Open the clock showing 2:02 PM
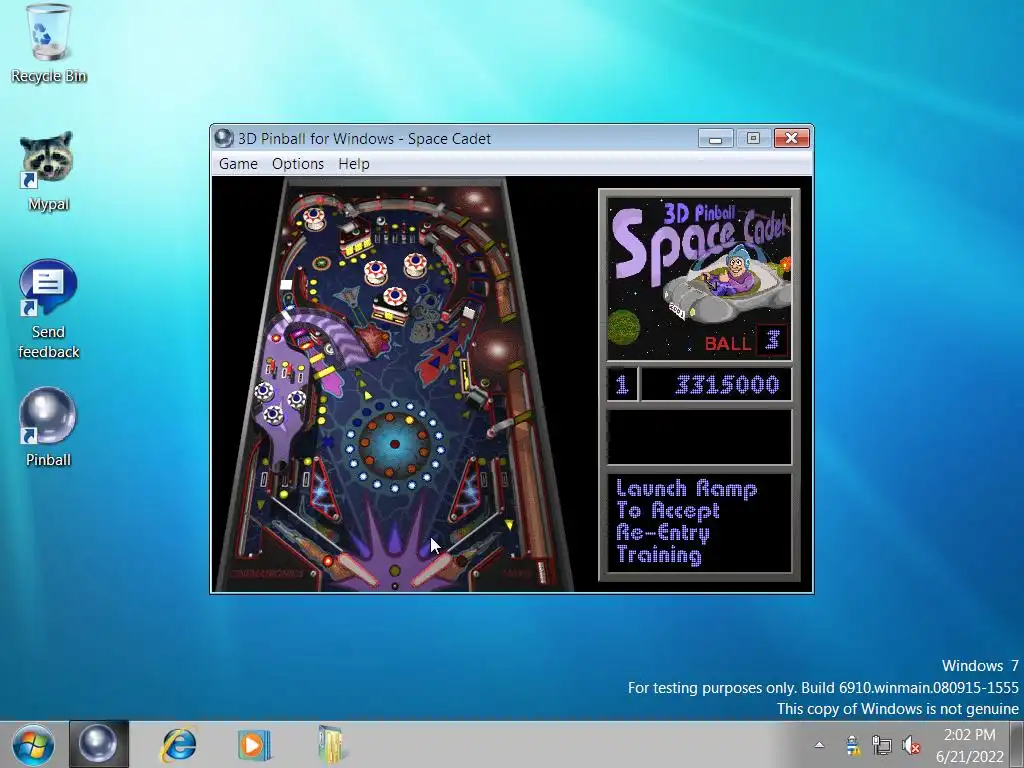 [970, 745]
